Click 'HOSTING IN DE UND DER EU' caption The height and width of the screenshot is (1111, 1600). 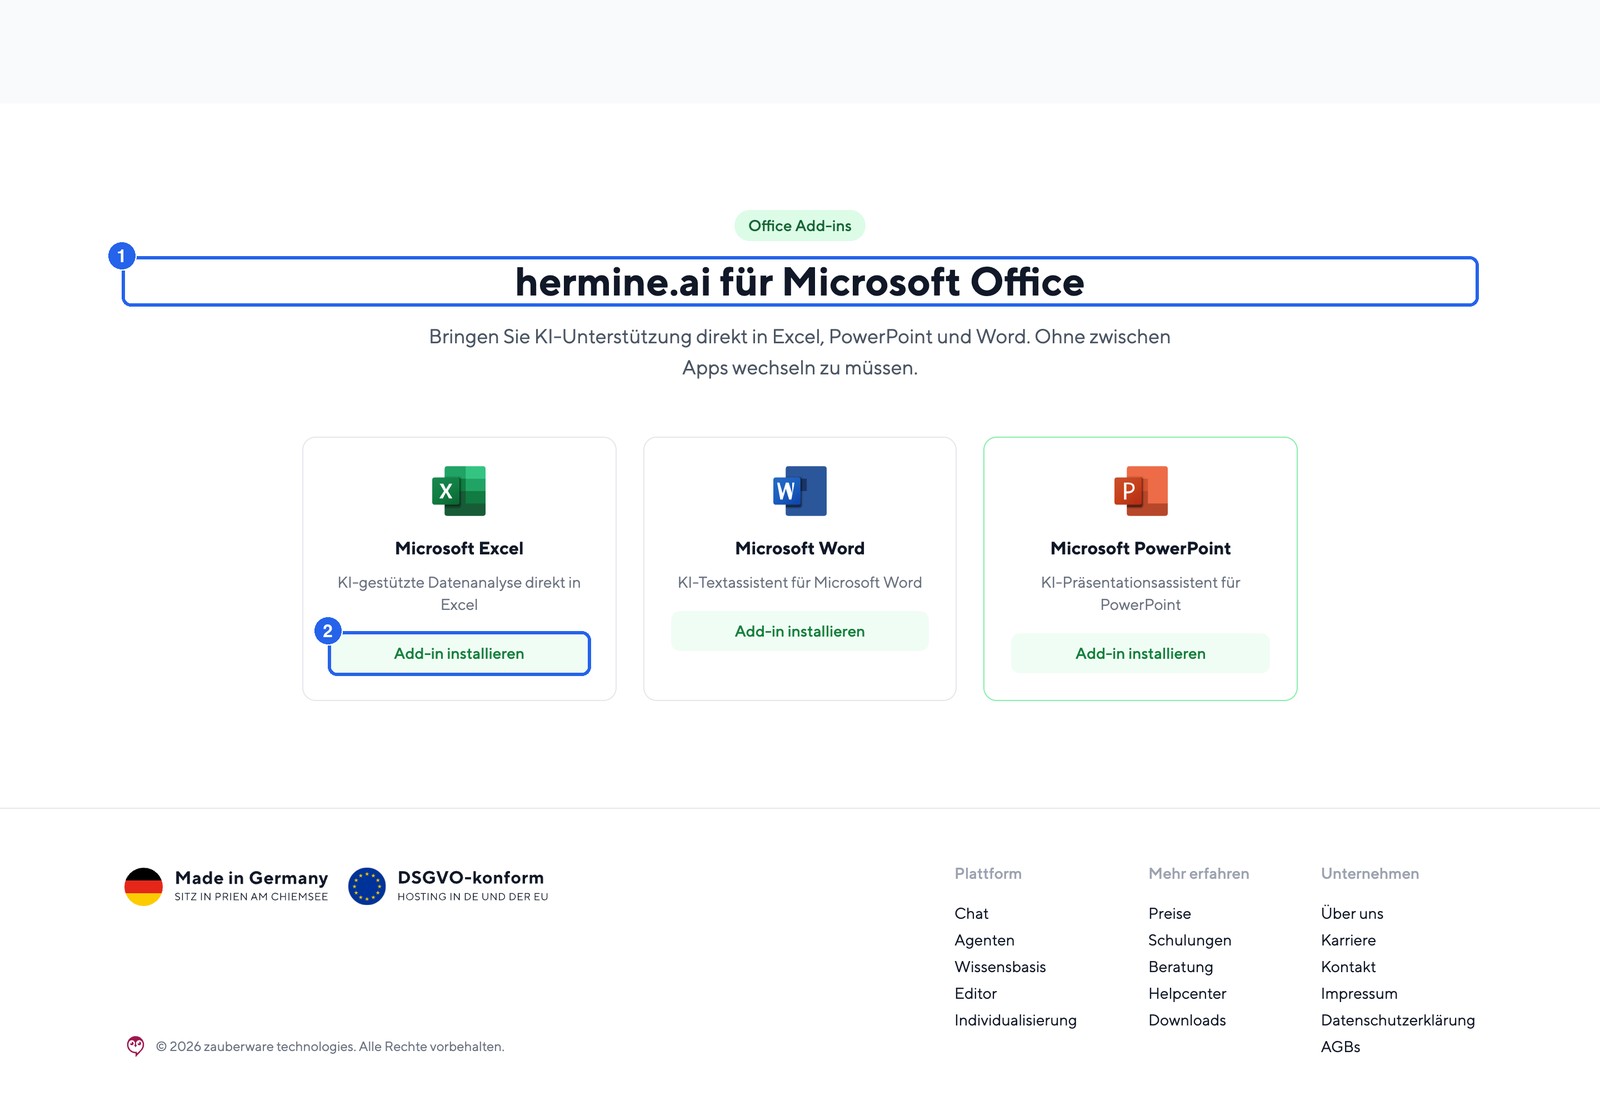473,897
